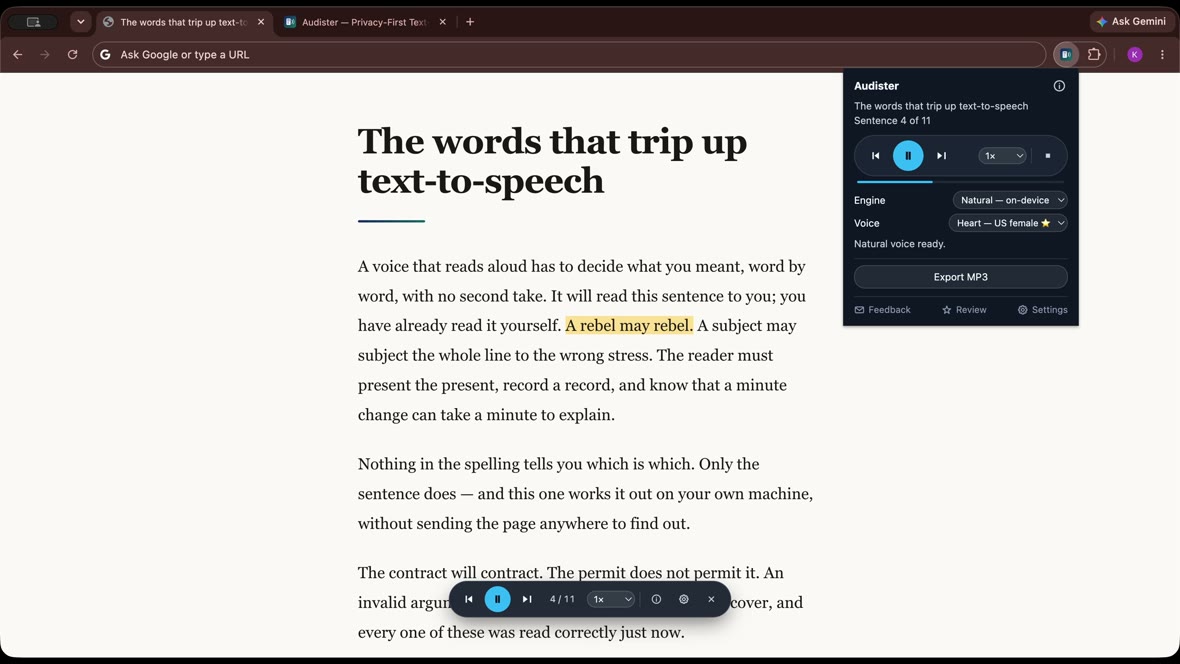Reload the page
Screen dimensions: 1180x664
72,54
